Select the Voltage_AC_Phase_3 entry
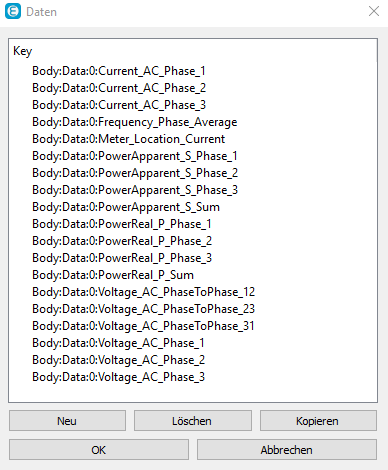The height and width of the screenshot is (470, 388). tap(119, 377)
